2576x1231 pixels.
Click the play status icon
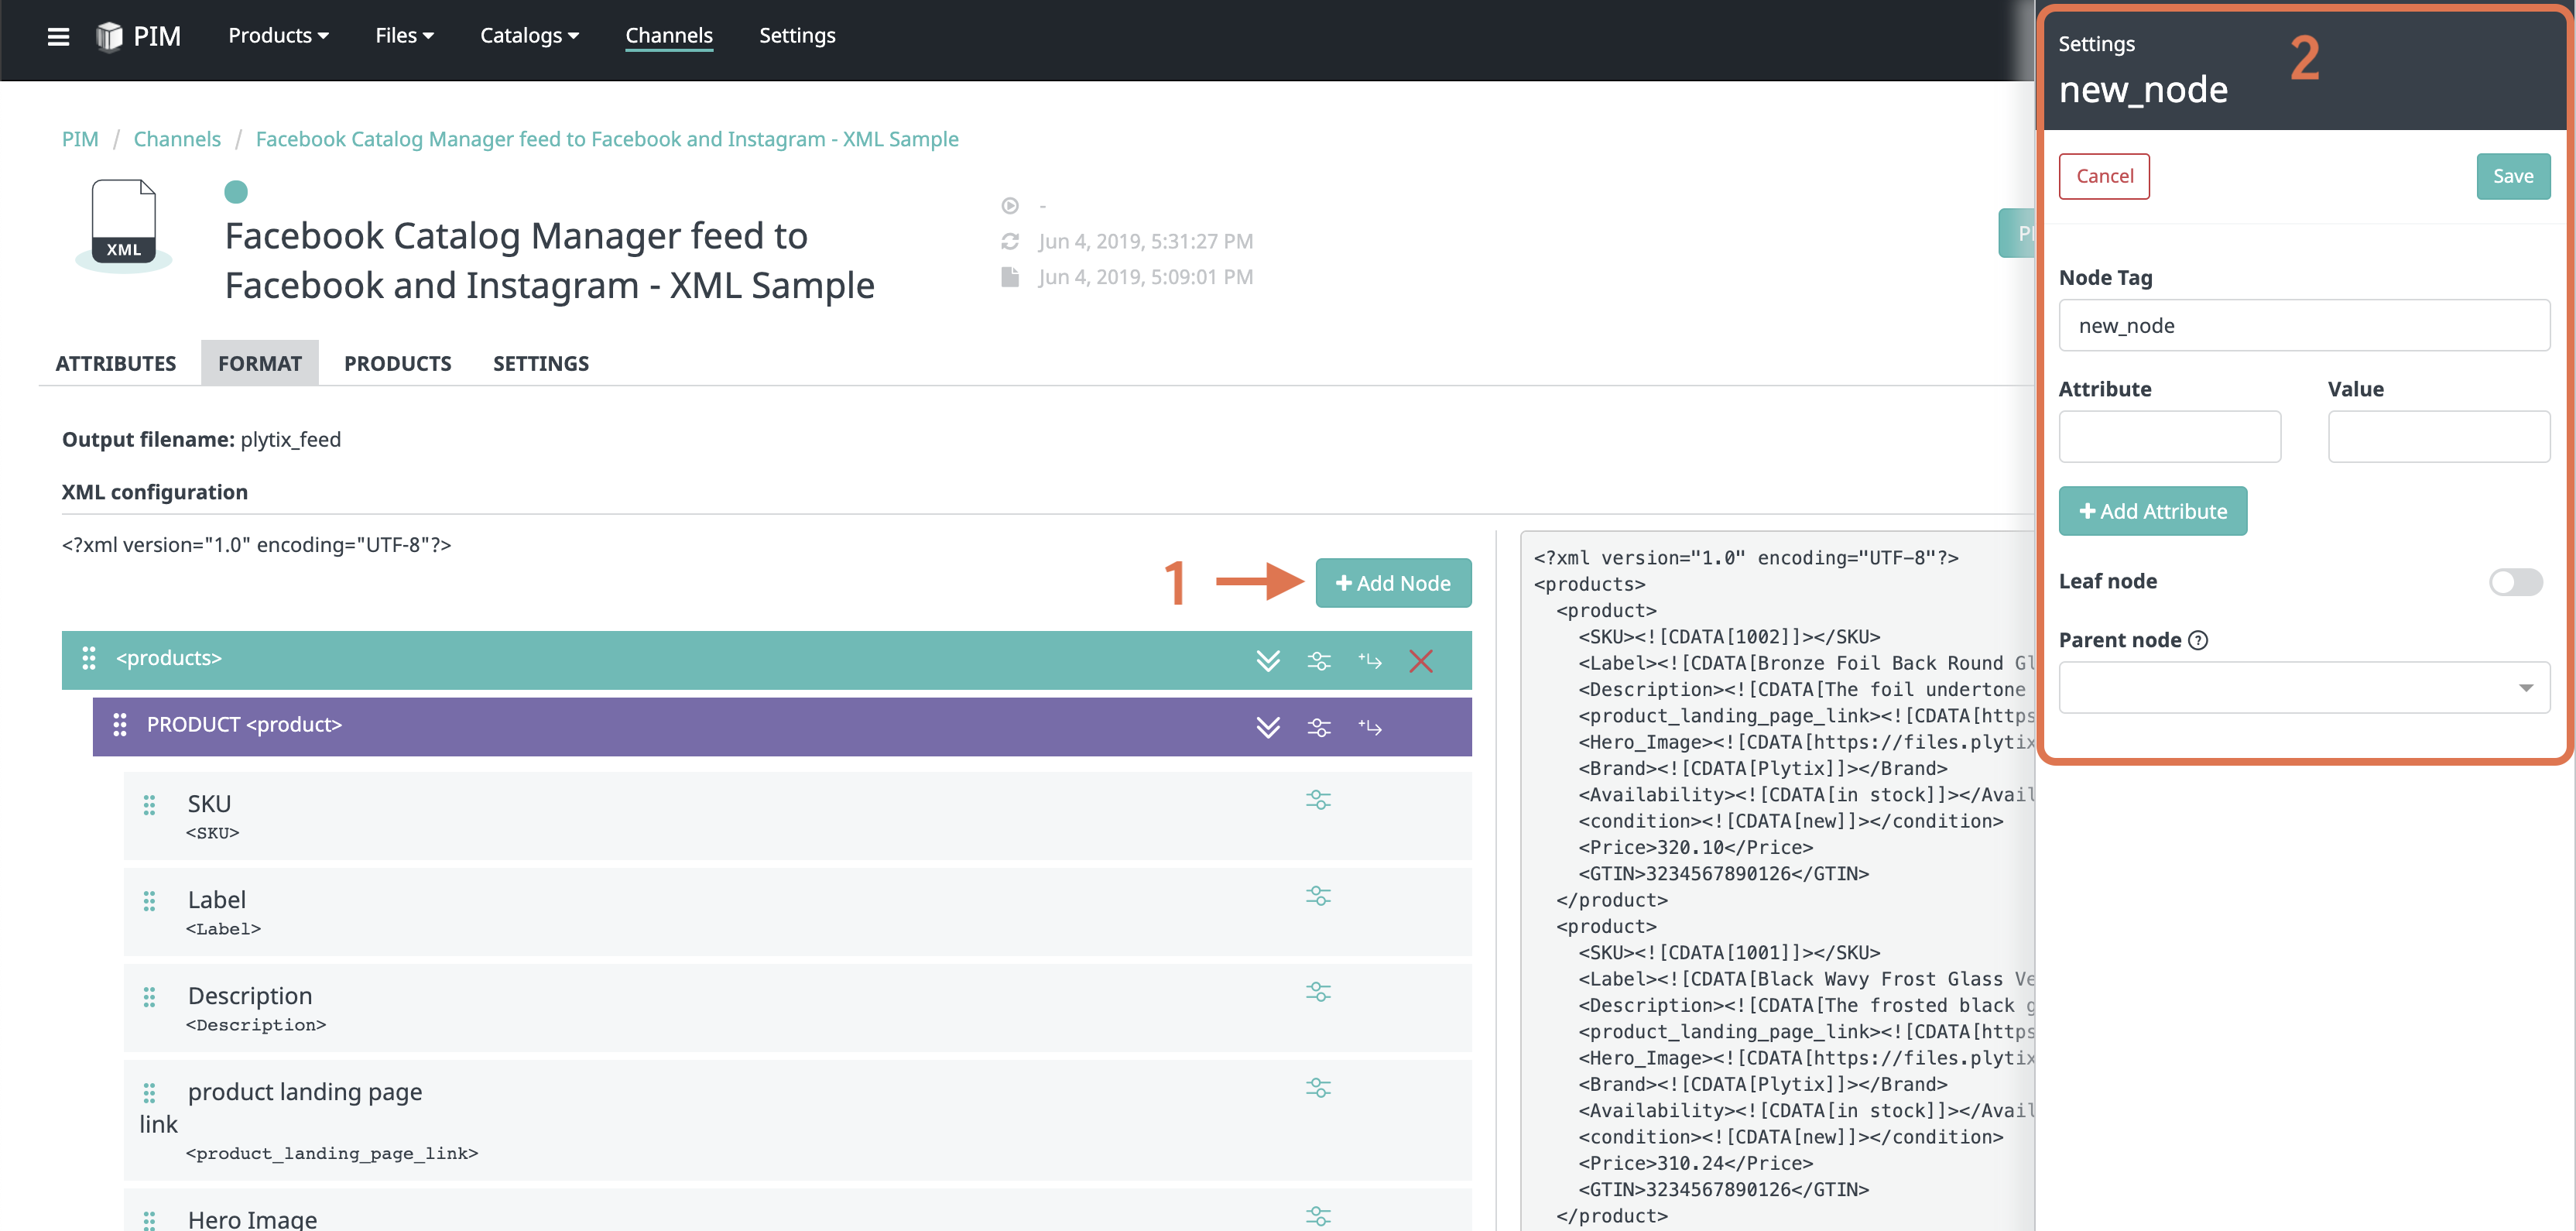[1010, 206]
